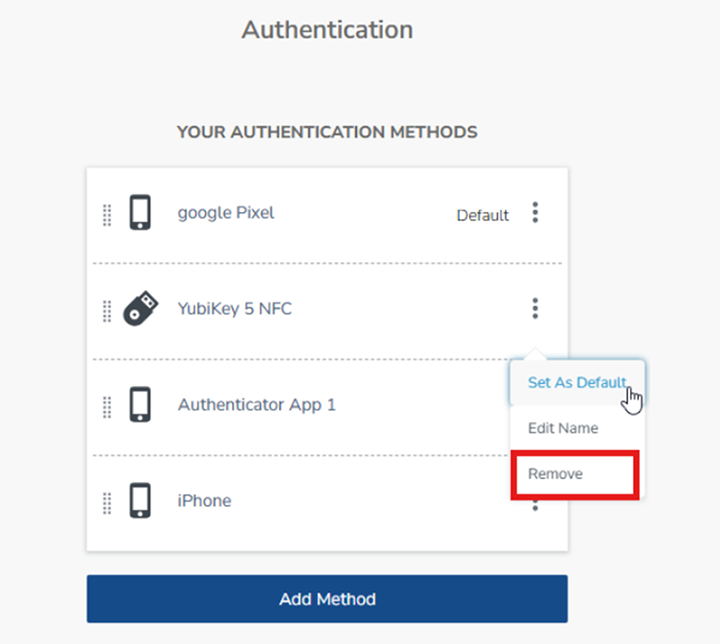Choose Set As Default from menu
The image size is (720, 644).
click(x=576, y=383)
